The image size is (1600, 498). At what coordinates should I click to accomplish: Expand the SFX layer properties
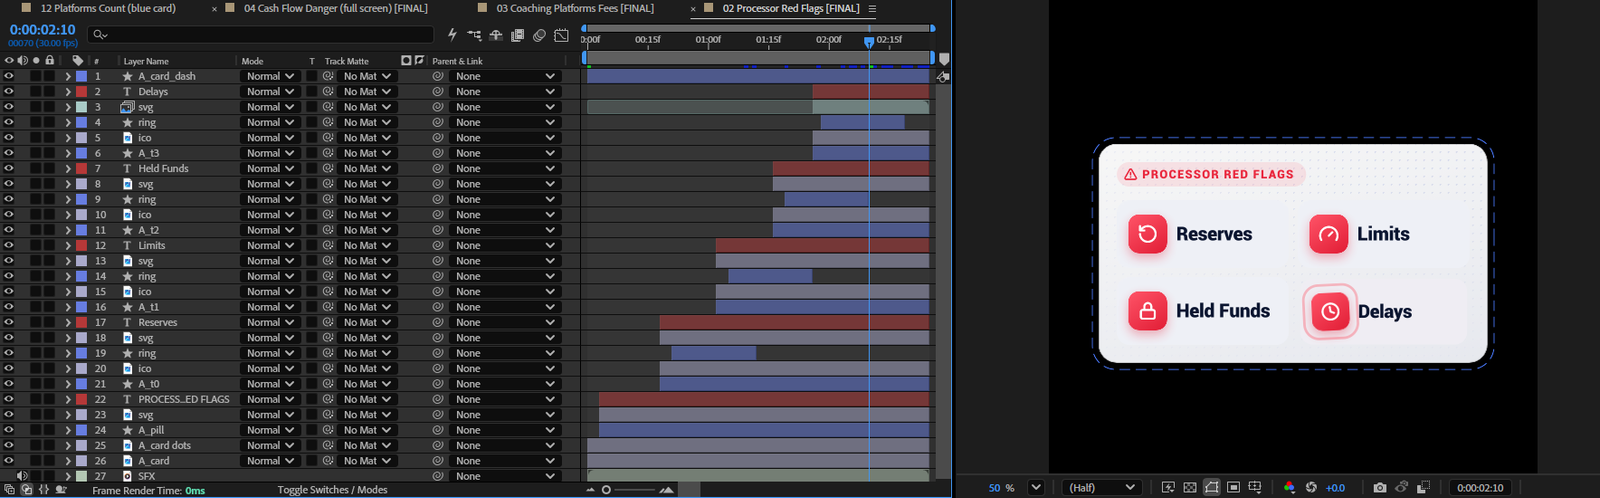pos(68,476)
